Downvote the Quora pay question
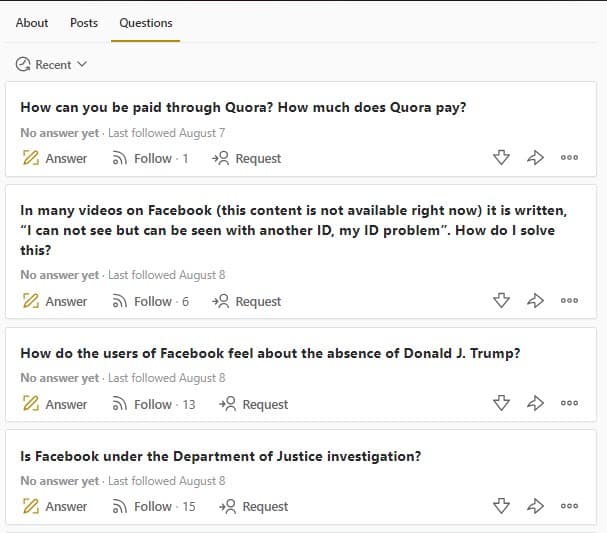This screenshot has width=607, height=533. click(501, 158)
